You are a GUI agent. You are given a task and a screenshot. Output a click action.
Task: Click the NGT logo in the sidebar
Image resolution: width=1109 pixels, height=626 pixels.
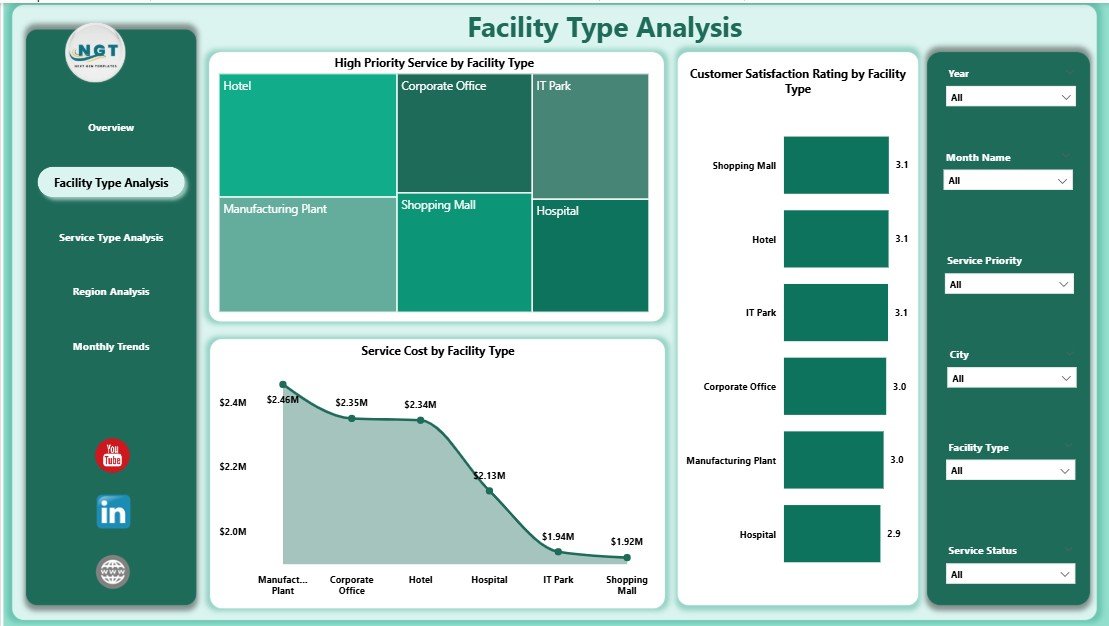[95, 55]
